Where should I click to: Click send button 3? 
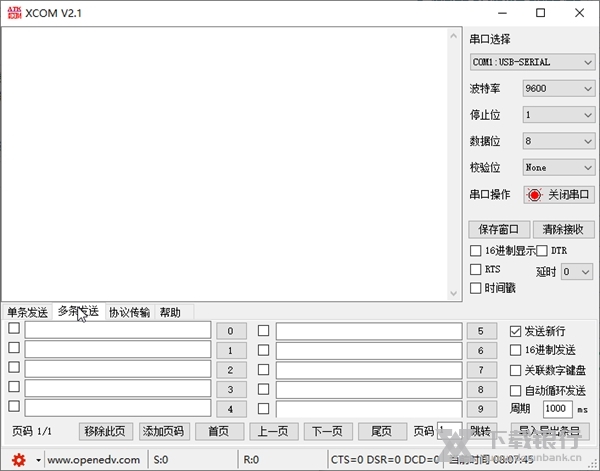pyautogui.click(x=231, y=390)
